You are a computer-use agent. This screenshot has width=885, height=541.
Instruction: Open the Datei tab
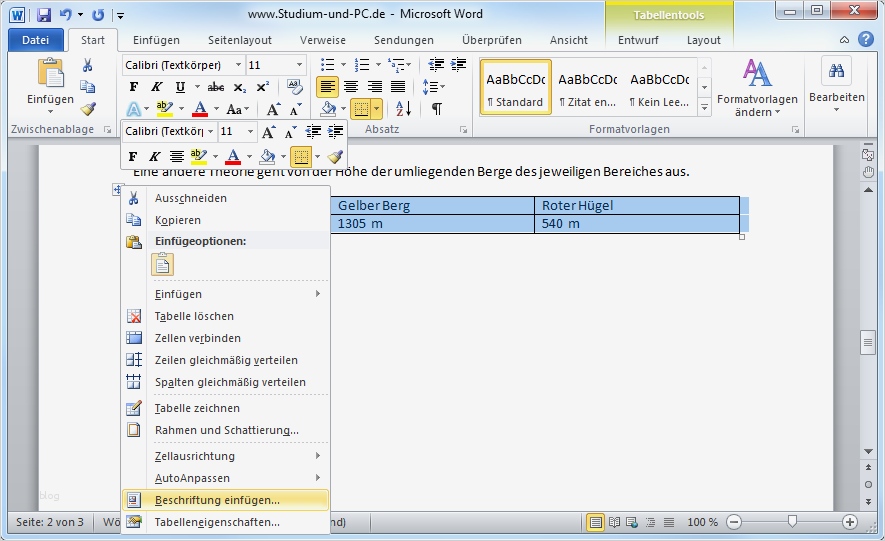(35, 40)
